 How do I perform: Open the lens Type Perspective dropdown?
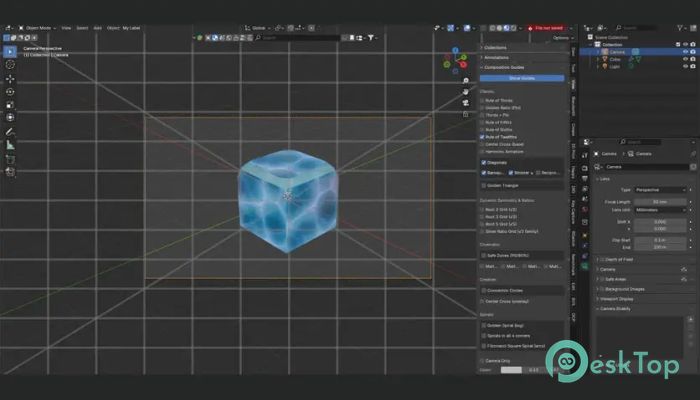point(660,190)
